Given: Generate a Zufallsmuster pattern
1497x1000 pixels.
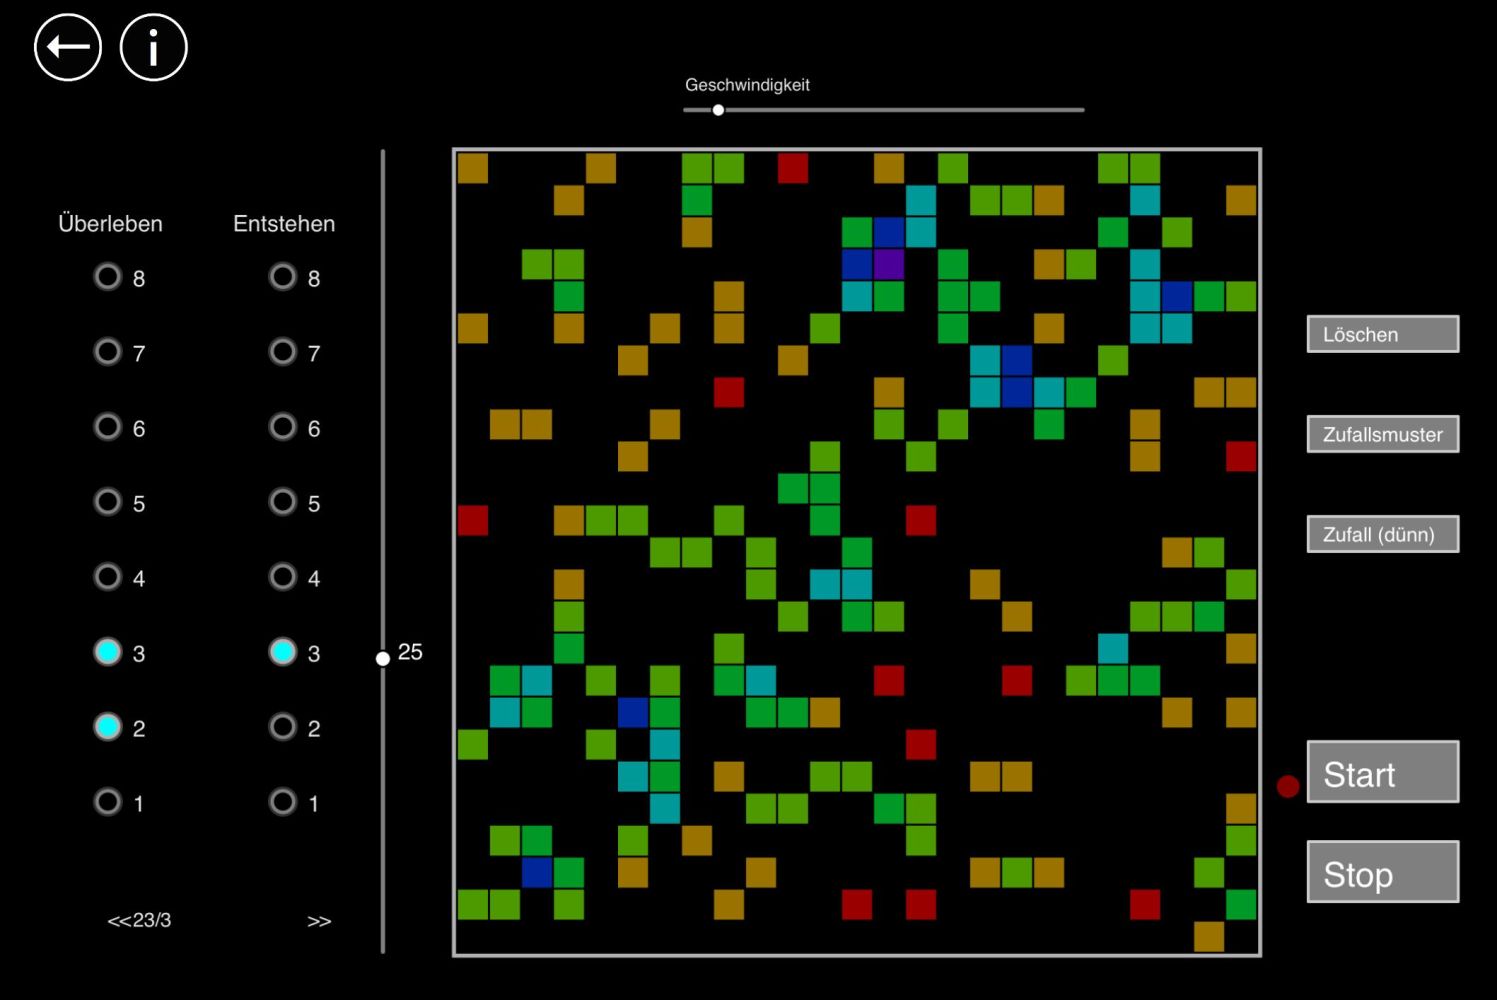Looking at the screenshot, I should click(x=1382, y=434).
